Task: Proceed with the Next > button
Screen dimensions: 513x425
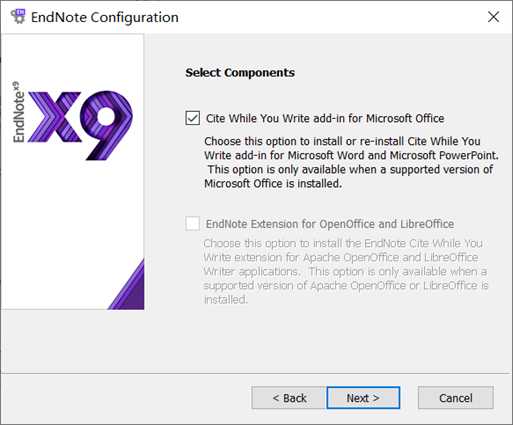Action: click(363, 398)
